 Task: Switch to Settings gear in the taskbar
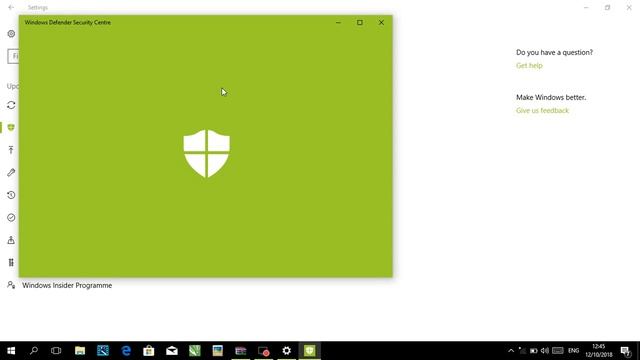click(287, 351)
